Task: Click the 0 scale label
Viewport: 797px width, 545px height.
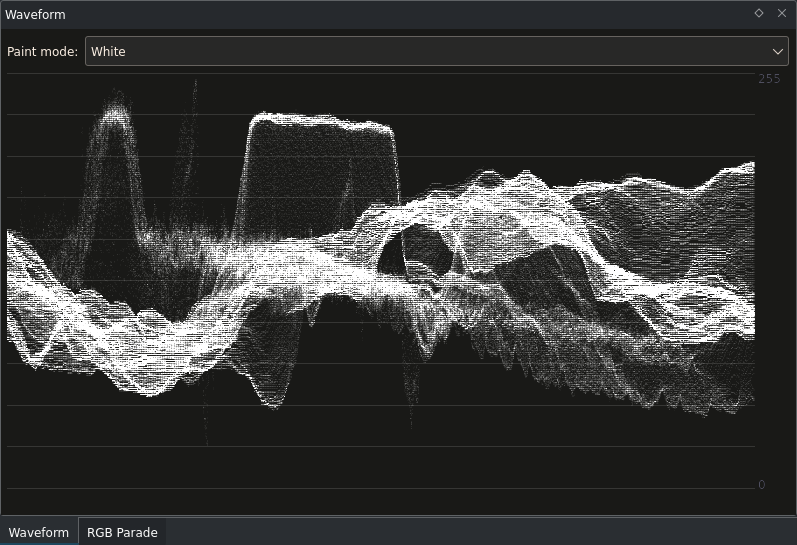Action: (761, 485)
